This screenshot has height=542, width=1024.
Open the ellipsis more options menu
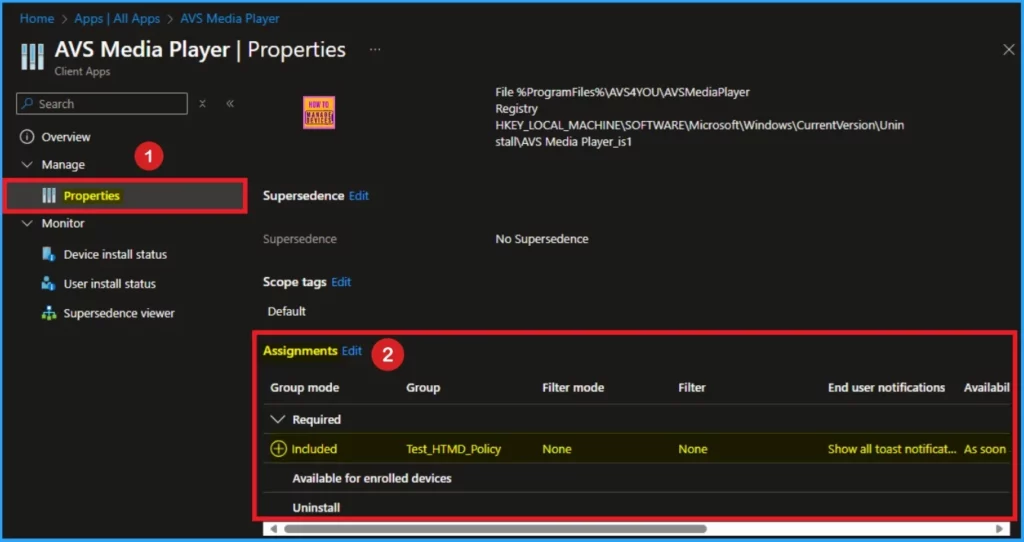[375, 50]
